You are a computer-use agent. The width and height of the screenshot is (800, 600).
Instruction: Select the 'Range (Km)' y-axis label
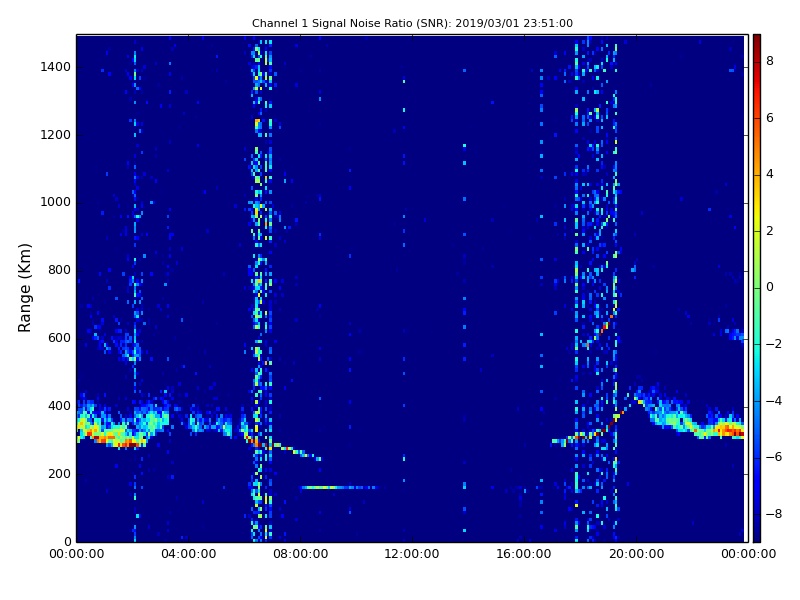coord(26,287)
